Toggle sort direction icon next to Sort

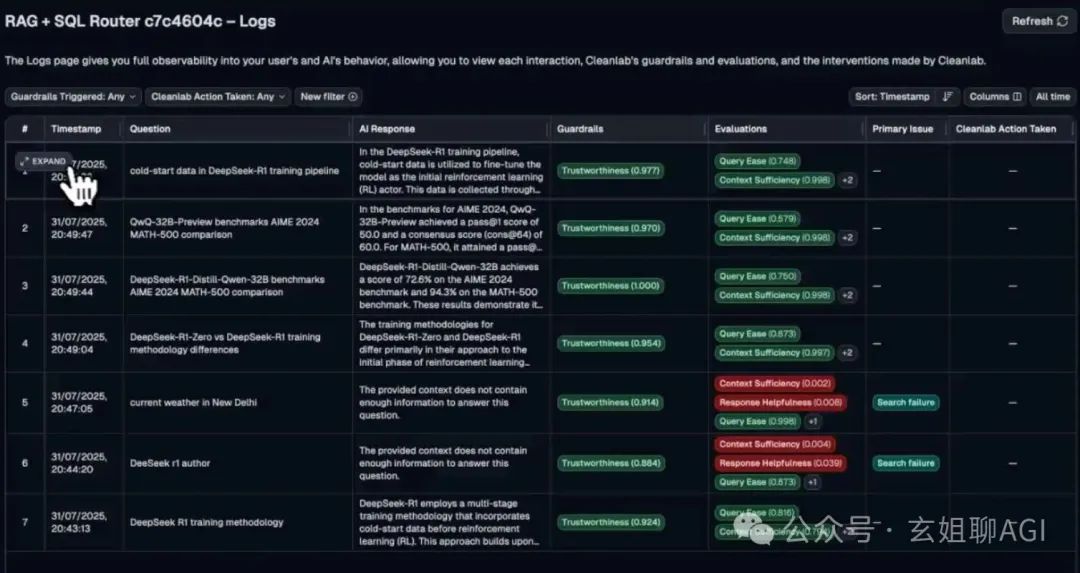click(x=948, y=97)
